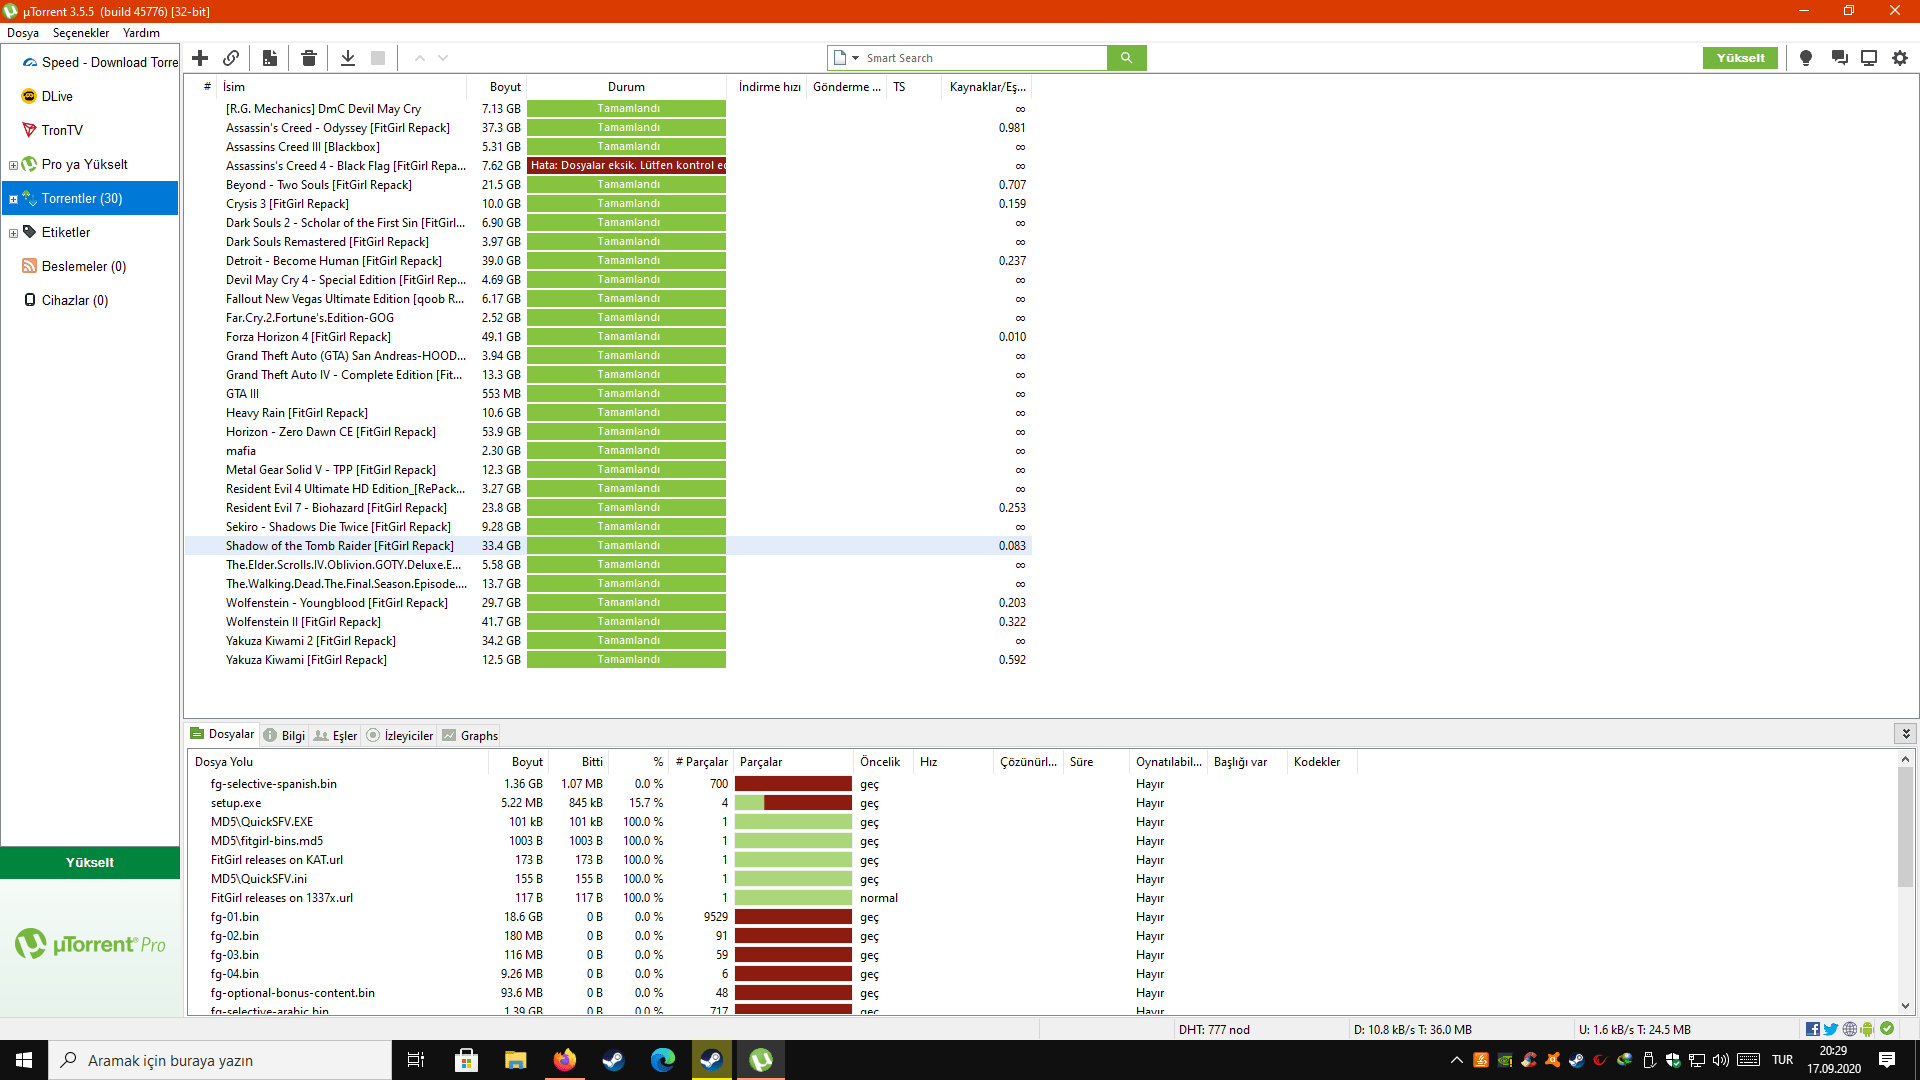1920x1080 pixels.
Task: Open the remote devices monitor icon
Action: [1868, 58]
